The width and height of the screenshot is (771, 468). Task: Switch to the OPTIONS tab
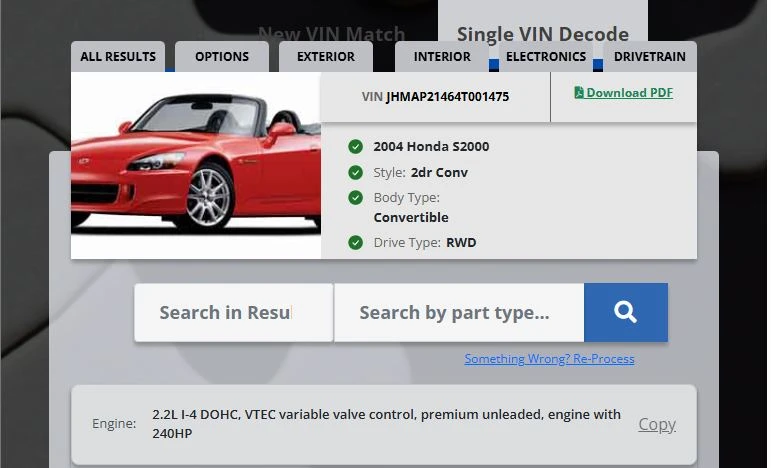[222, 57]
